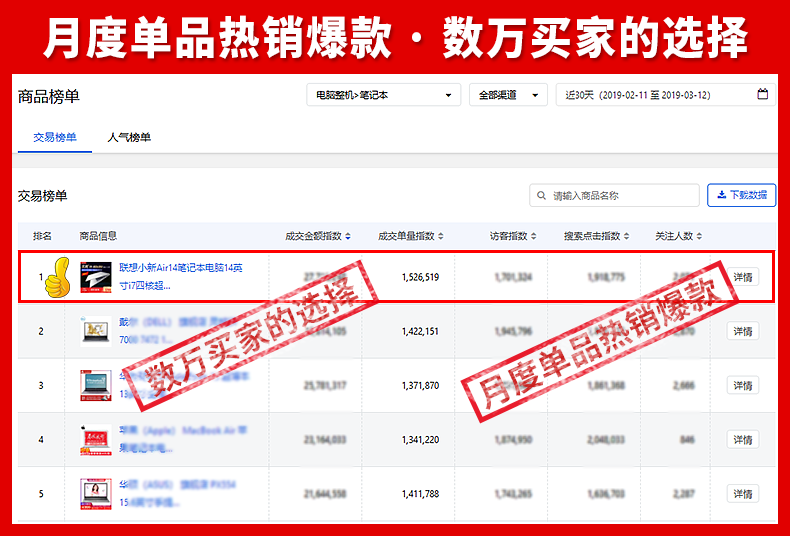
Task: Sort by 成交金额指数 column
Action: pos(318,236)
